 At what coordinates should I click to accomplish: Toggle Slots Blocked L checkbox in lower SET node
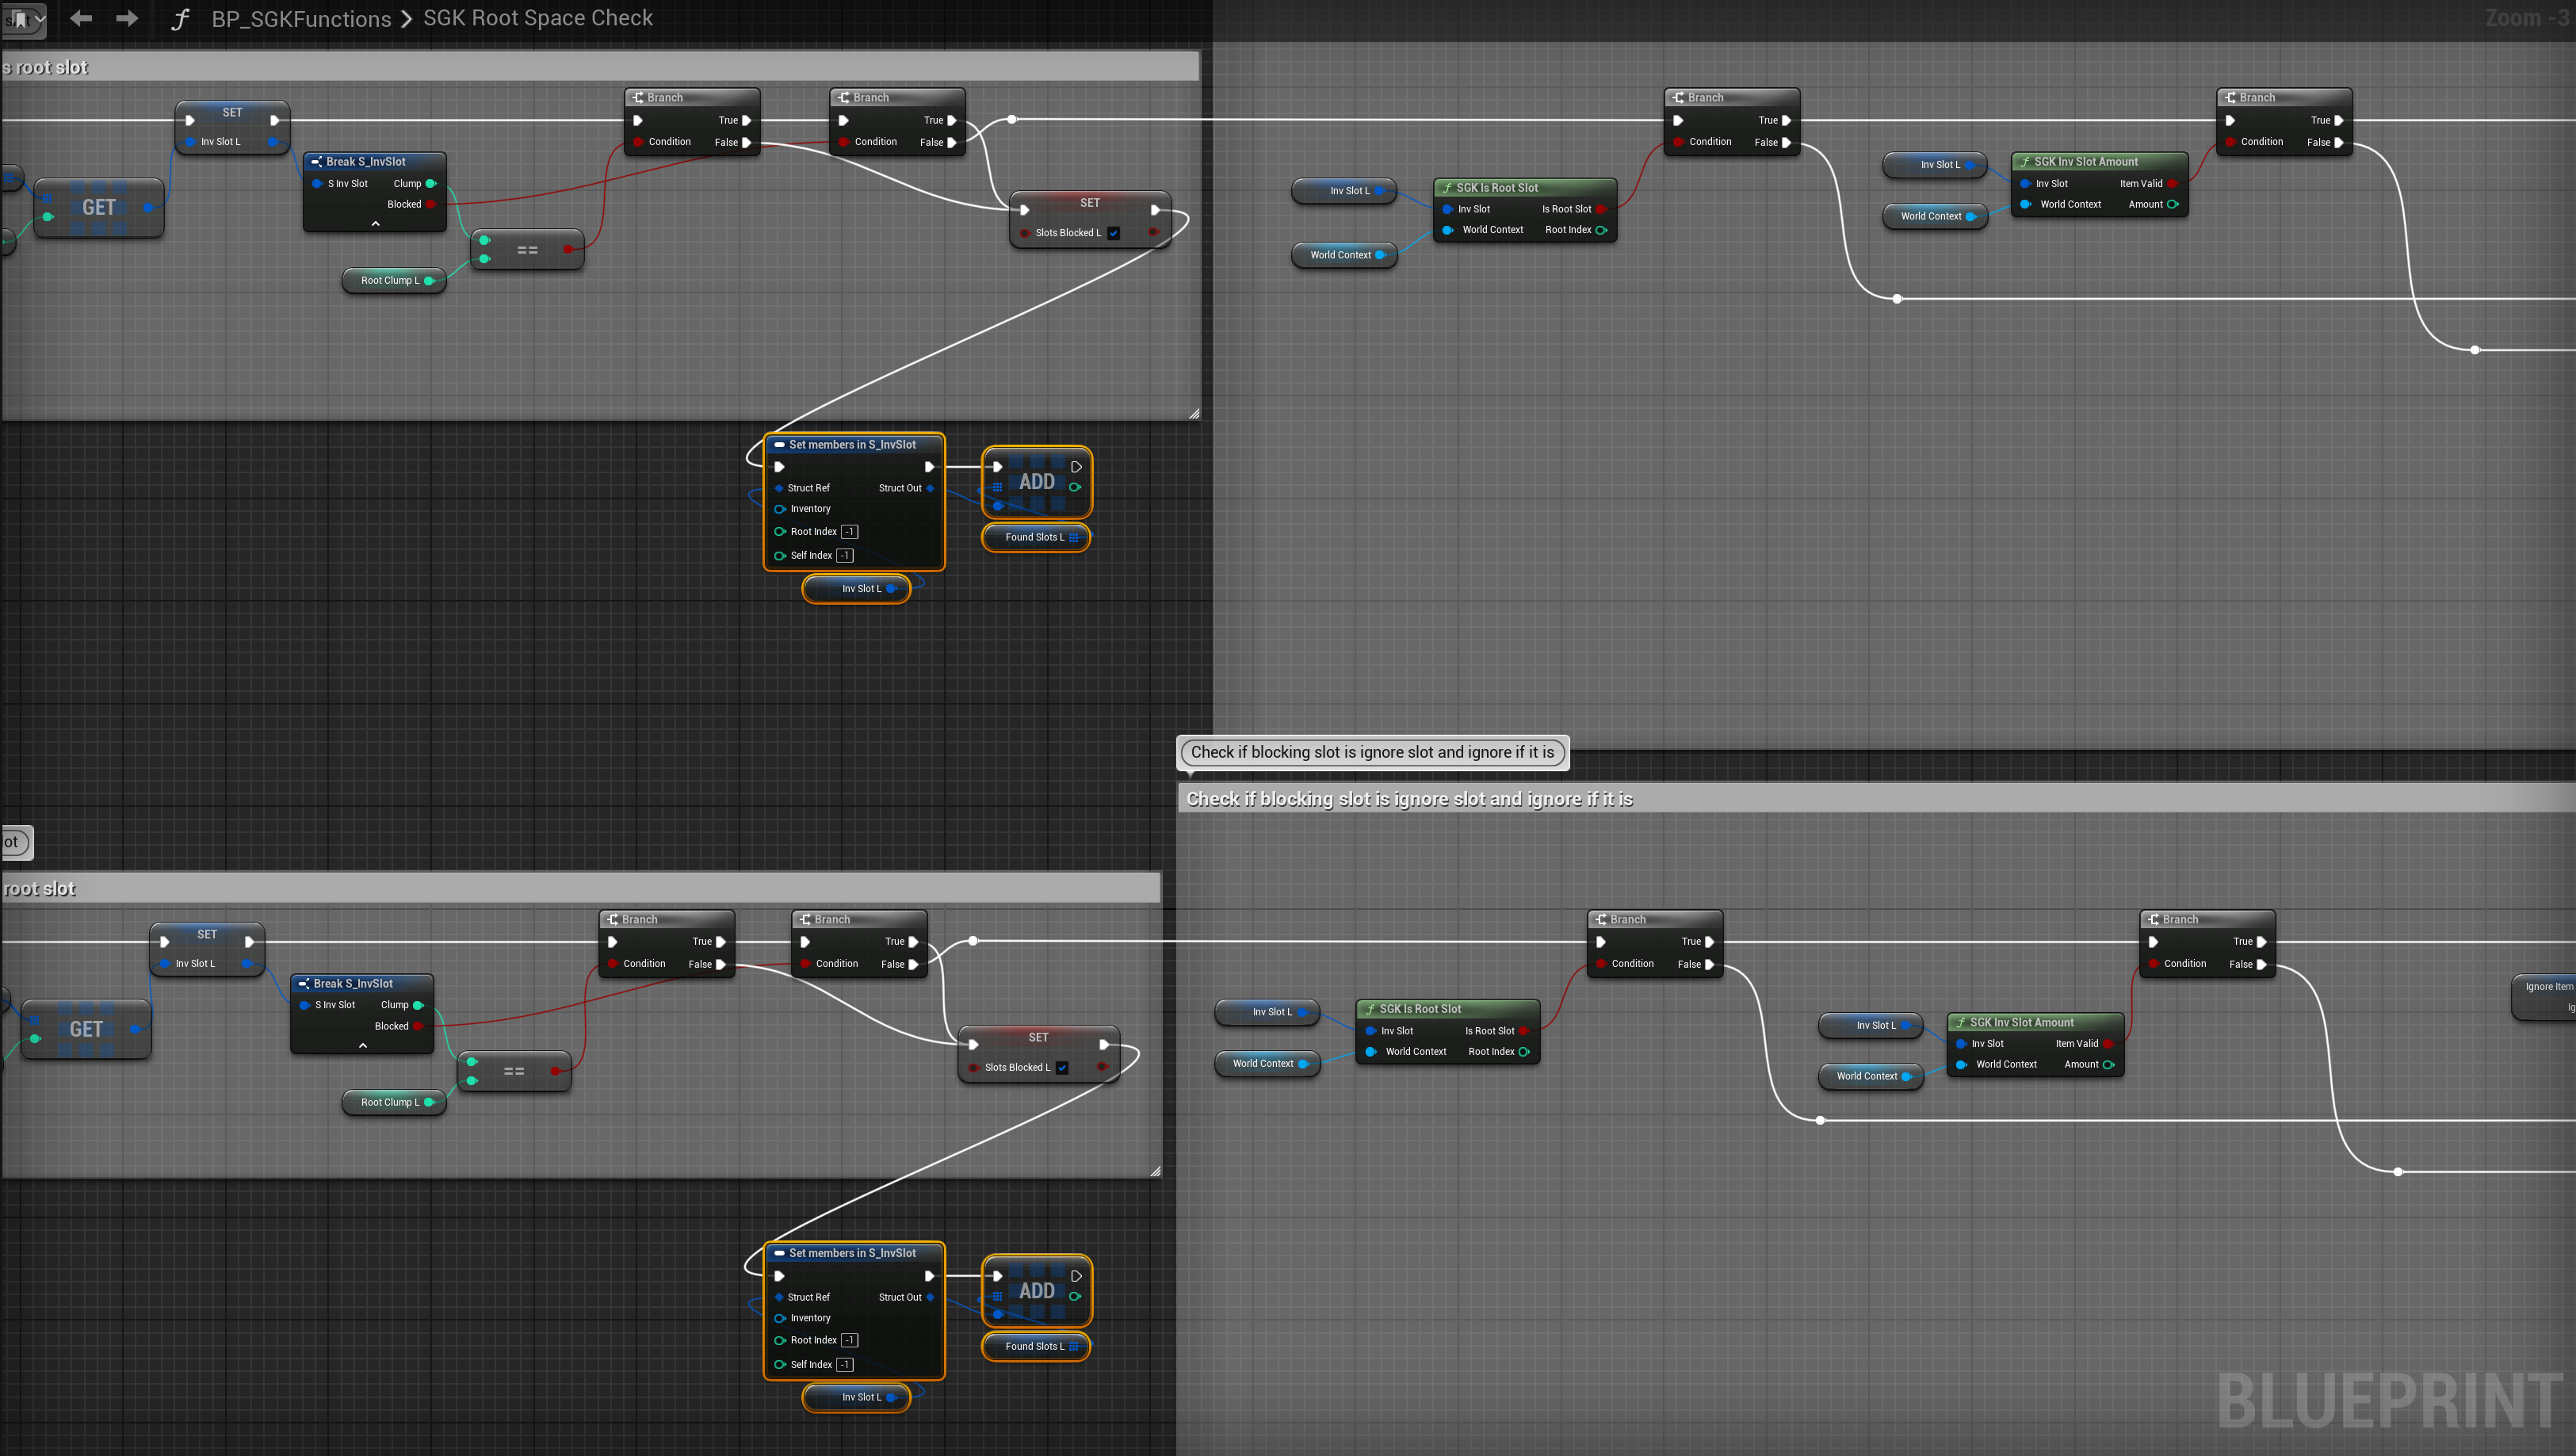click(1062, 1067)
